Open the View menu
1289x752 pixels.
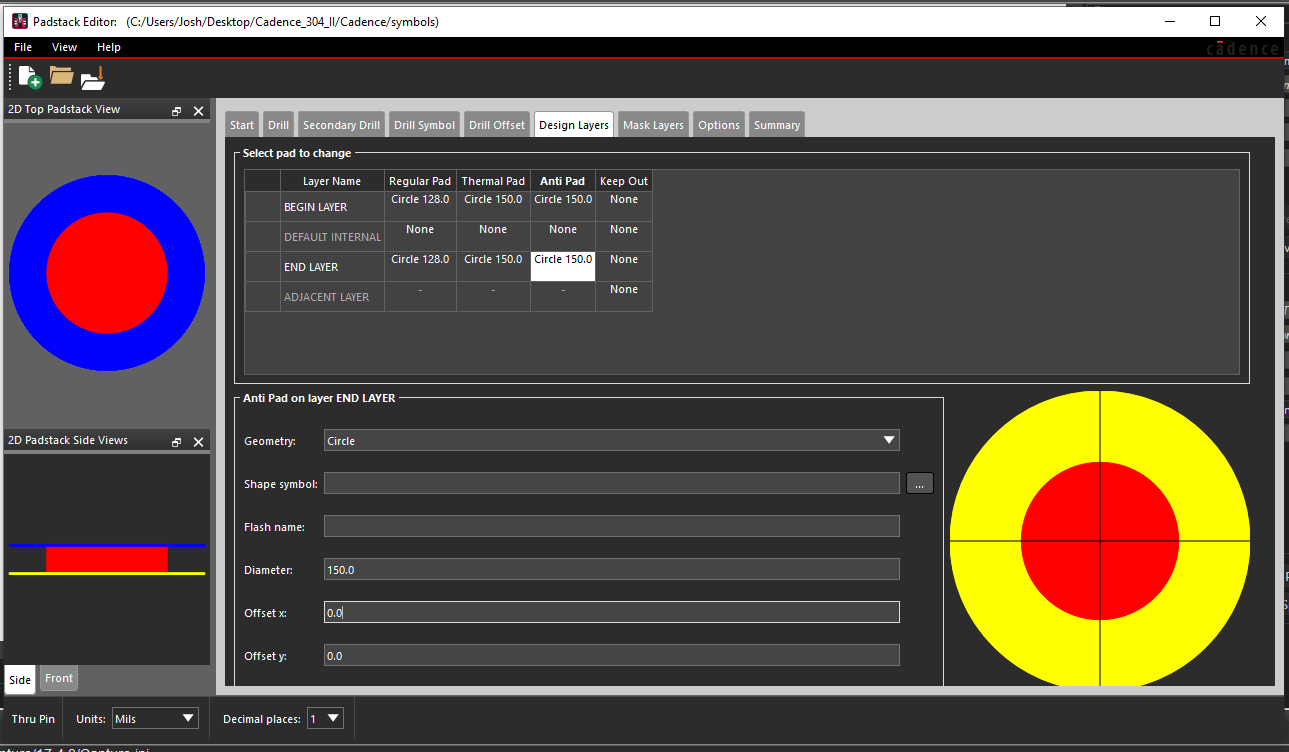click(65, 47)
